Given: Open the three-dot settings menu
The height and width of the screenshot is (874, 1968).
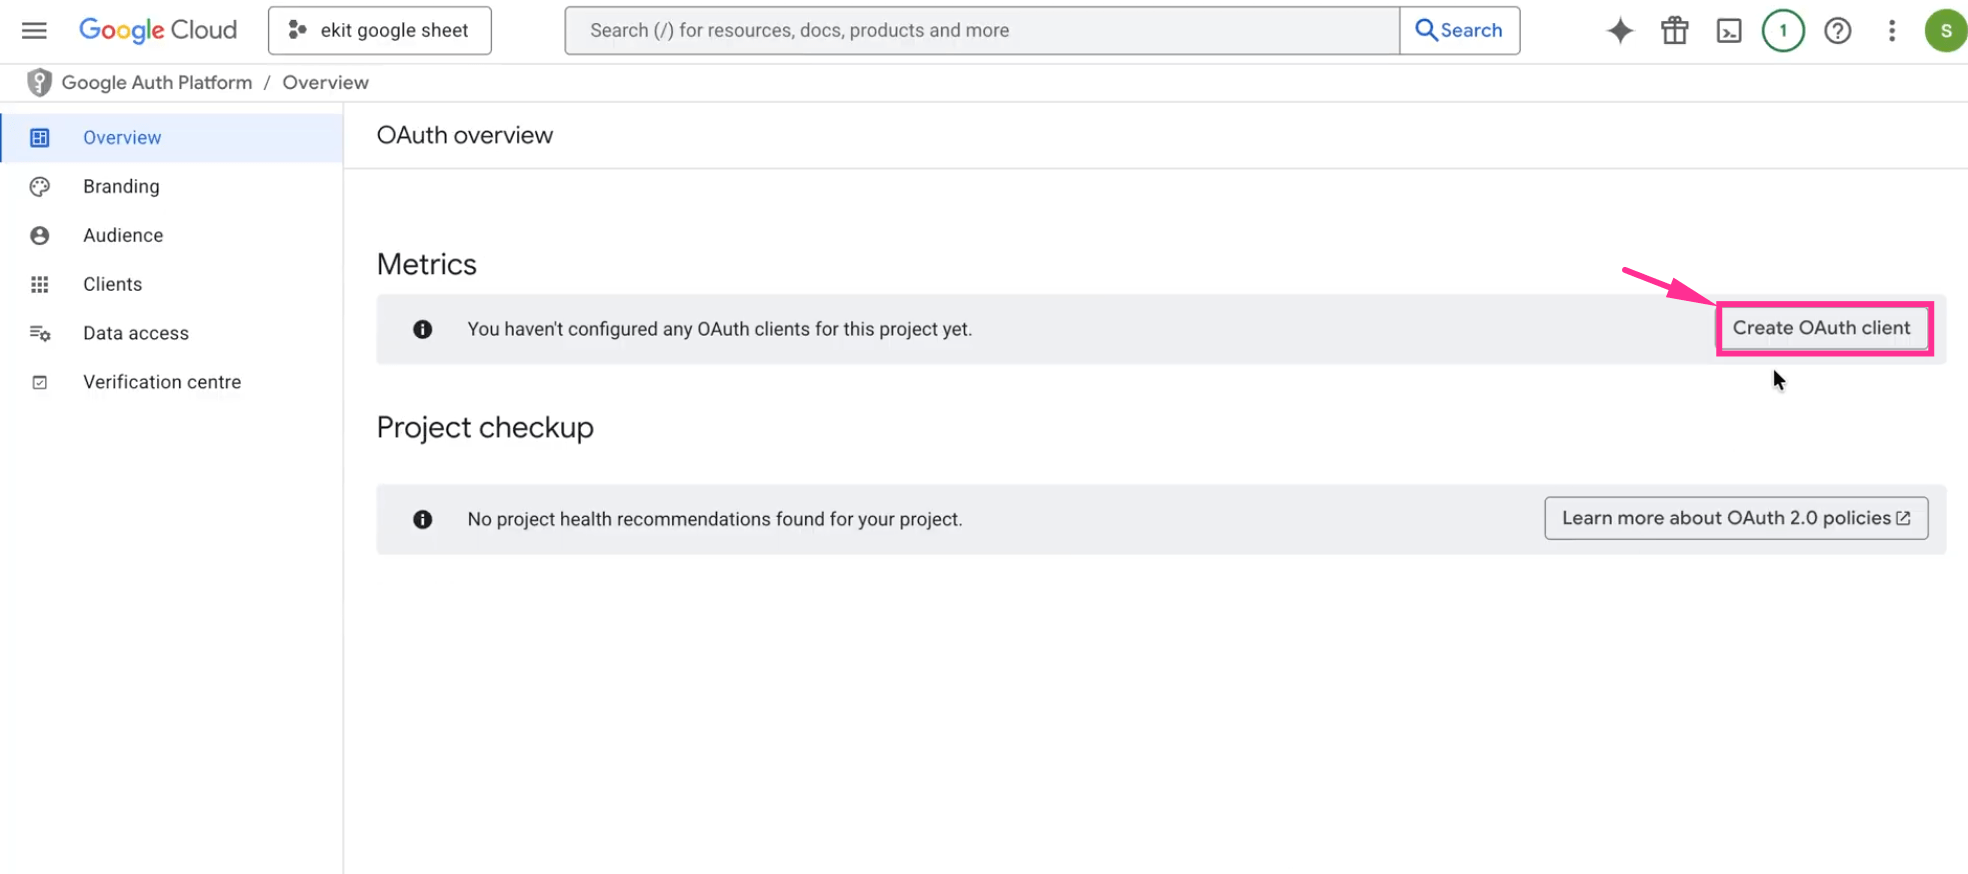Looking at the screenshot, I should pyautogui.click(x=1892, y=31).
